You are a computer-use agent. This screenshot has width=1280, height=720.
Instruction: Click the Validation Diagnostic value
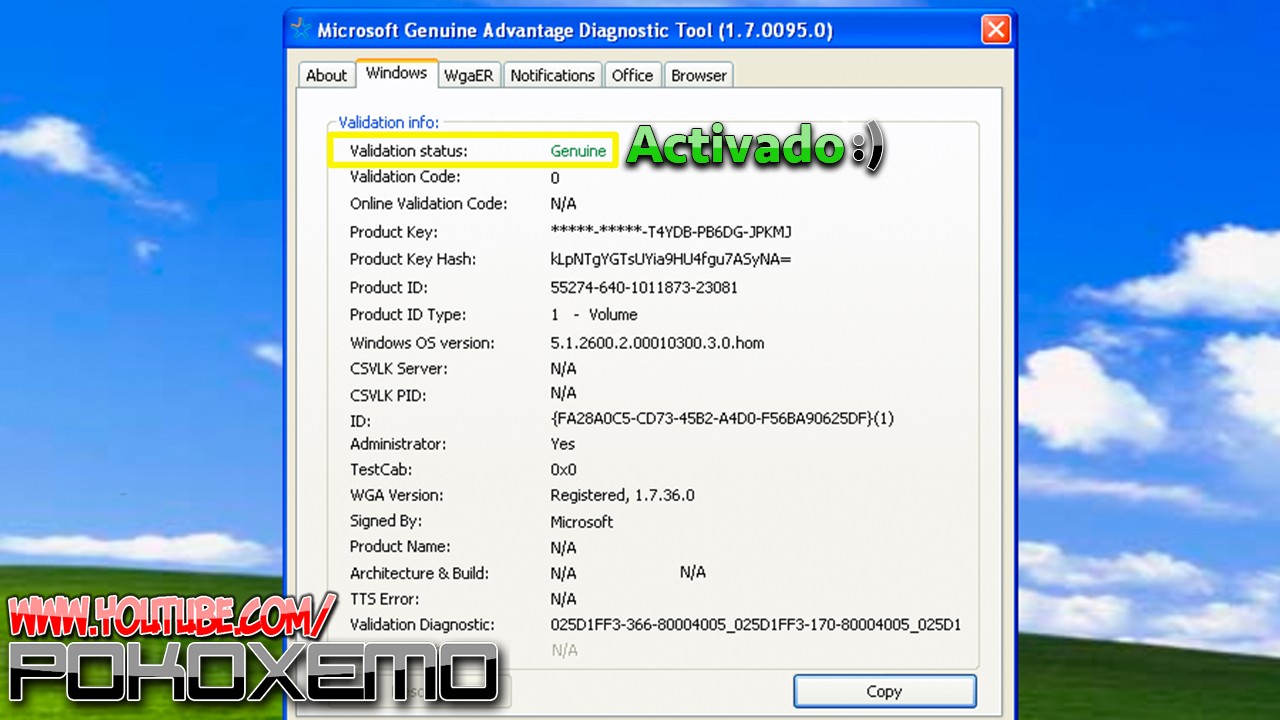pos(755,625)
